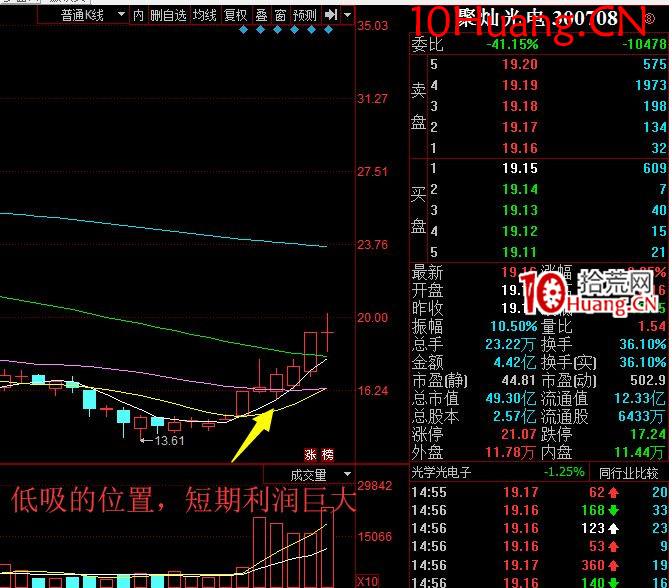
Task: Expand the toolbar overflow dropdown arrow
Action: pos(348,15)
